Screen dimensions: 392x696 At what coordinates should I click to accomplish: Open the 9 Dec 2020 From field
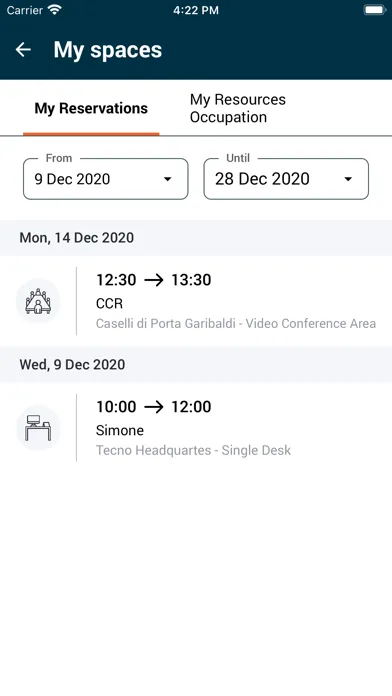click(106, 179)
